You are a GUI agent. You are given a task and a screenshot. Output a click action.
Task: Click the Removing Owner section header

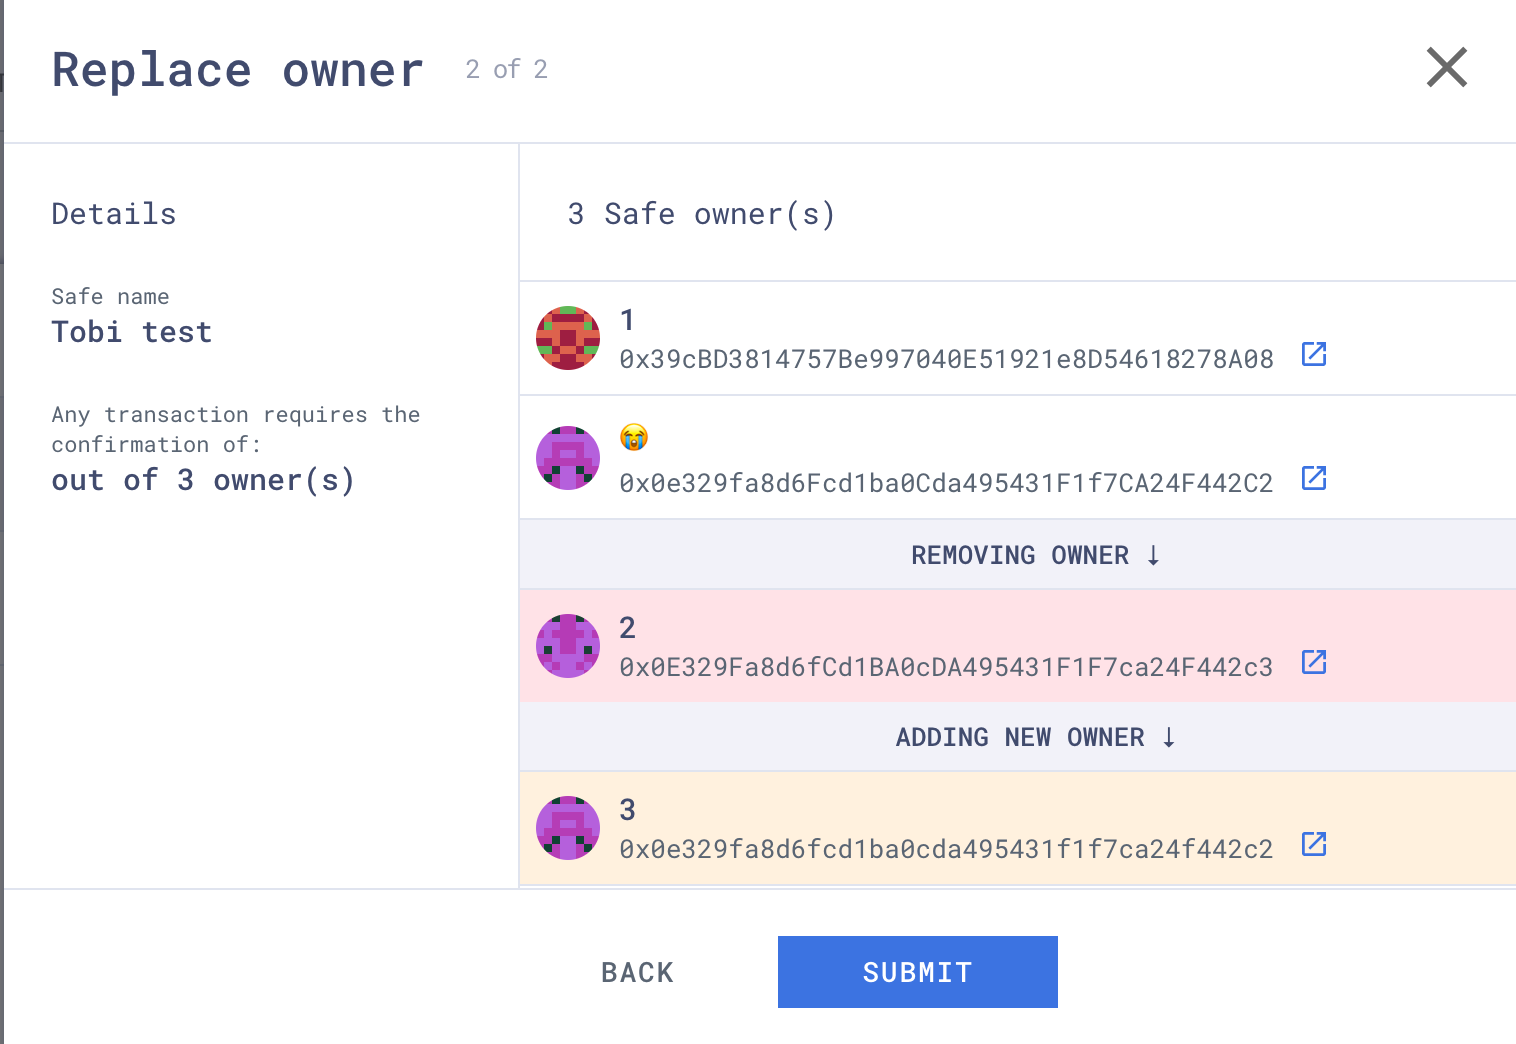point(1017,555)
